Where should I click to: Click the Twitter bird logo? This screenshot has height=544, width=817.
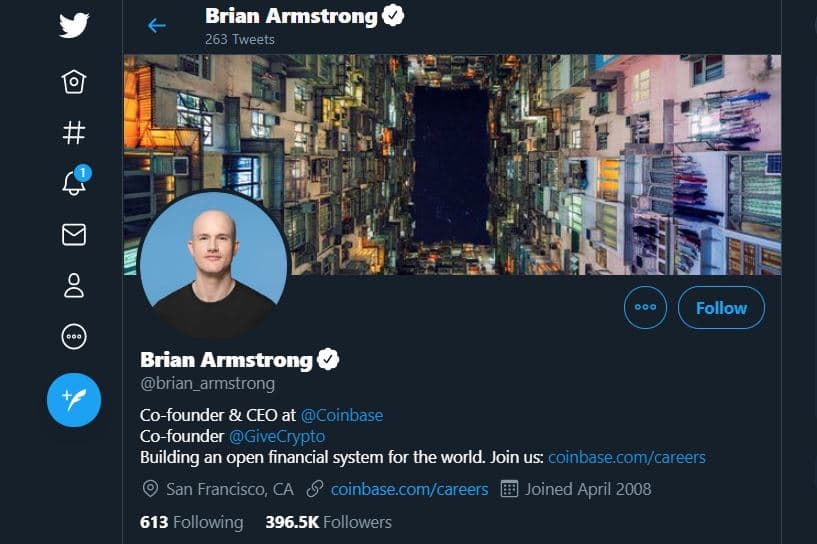74,26
